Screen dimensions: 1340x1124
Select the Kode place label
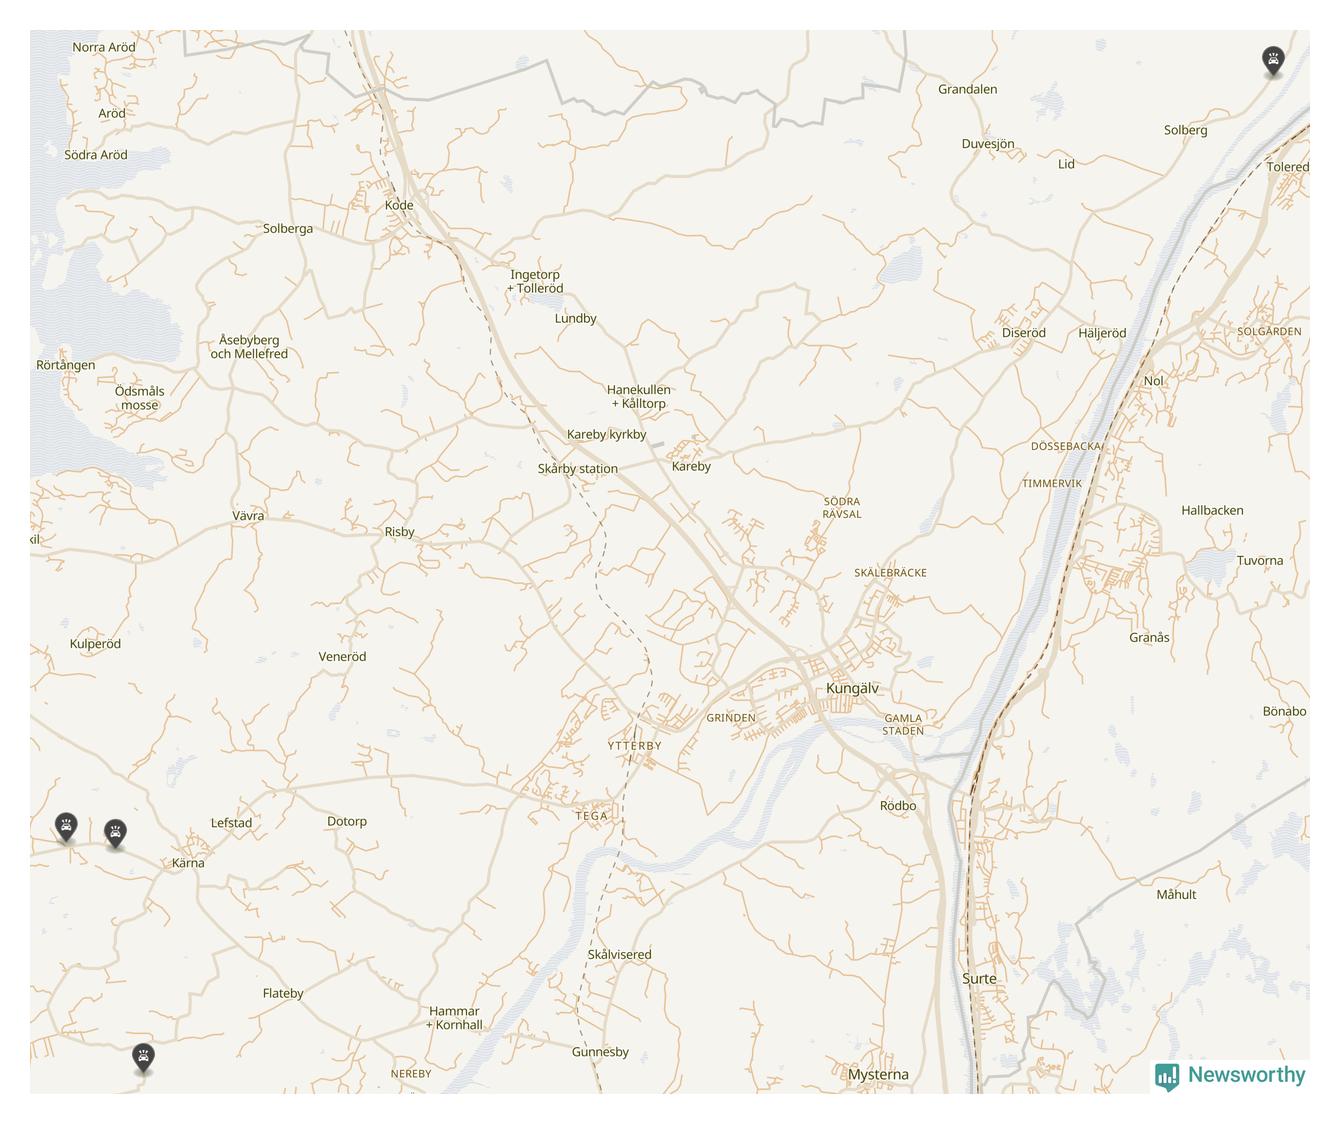click(x=399, y=205)
